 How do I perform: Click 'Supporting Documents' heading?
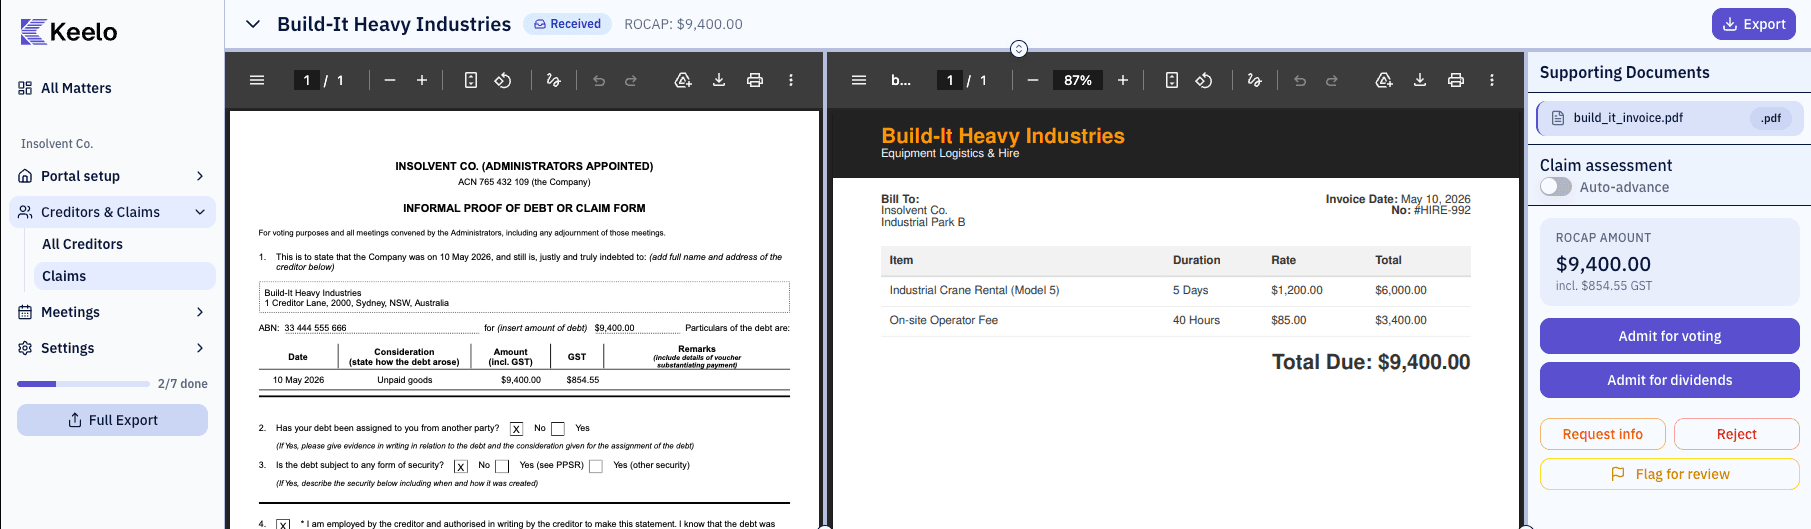(1624, 72)
